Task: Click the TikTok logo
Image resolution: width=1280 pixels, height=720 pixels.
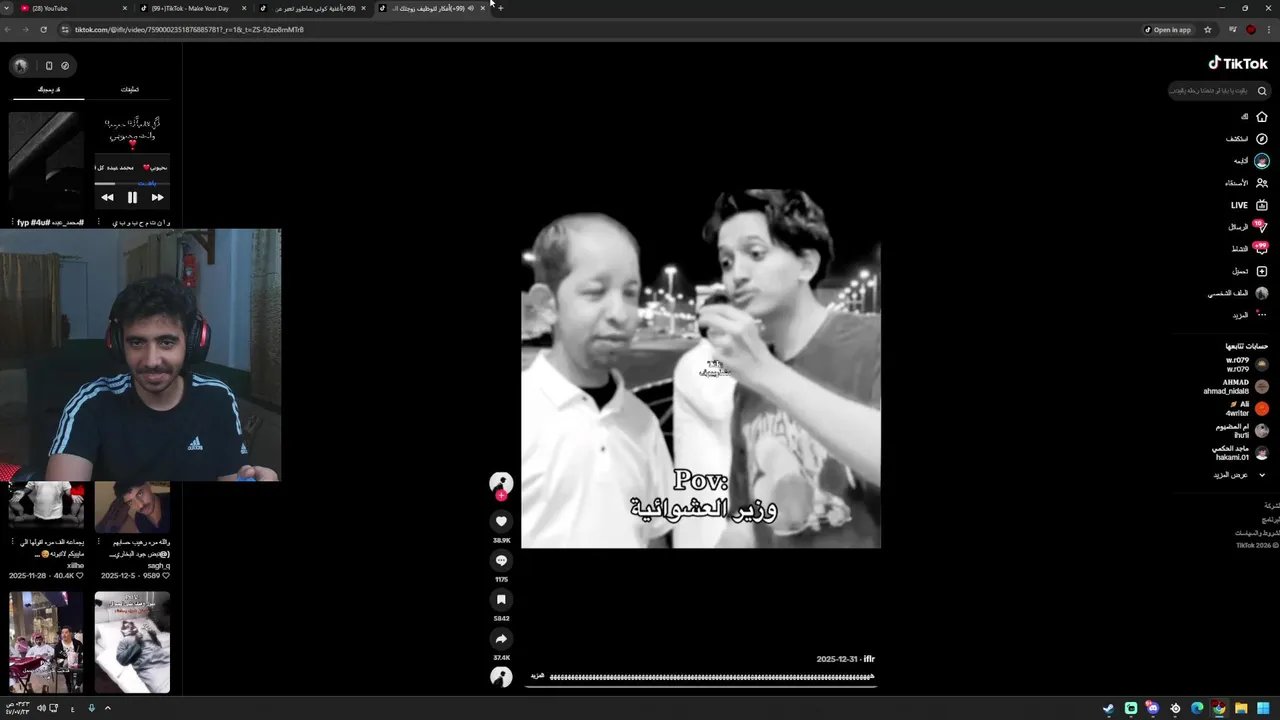Action: [x=1238, y=63]
